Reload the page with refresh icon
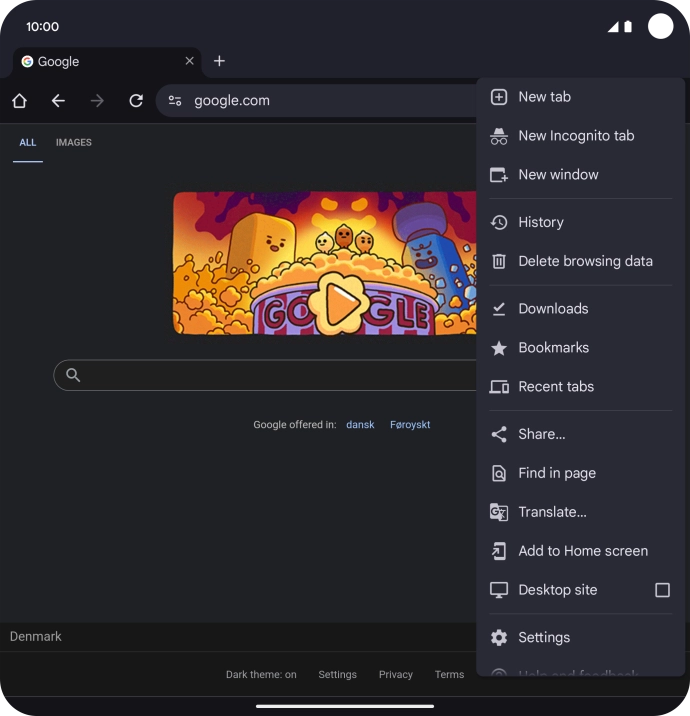The height and width of the screenshot is (716, 690). coord(136,100)
